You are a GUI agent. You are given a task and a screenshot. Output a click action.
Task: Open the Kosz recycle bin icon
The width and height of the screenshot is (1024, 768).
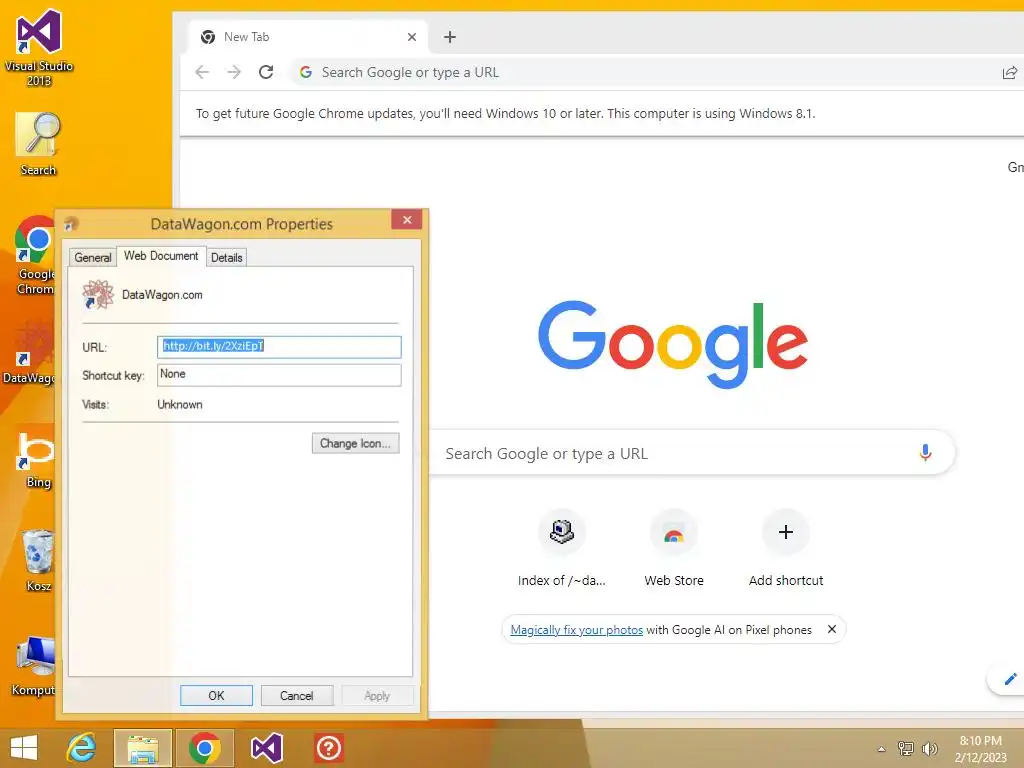tap(37, 560)
